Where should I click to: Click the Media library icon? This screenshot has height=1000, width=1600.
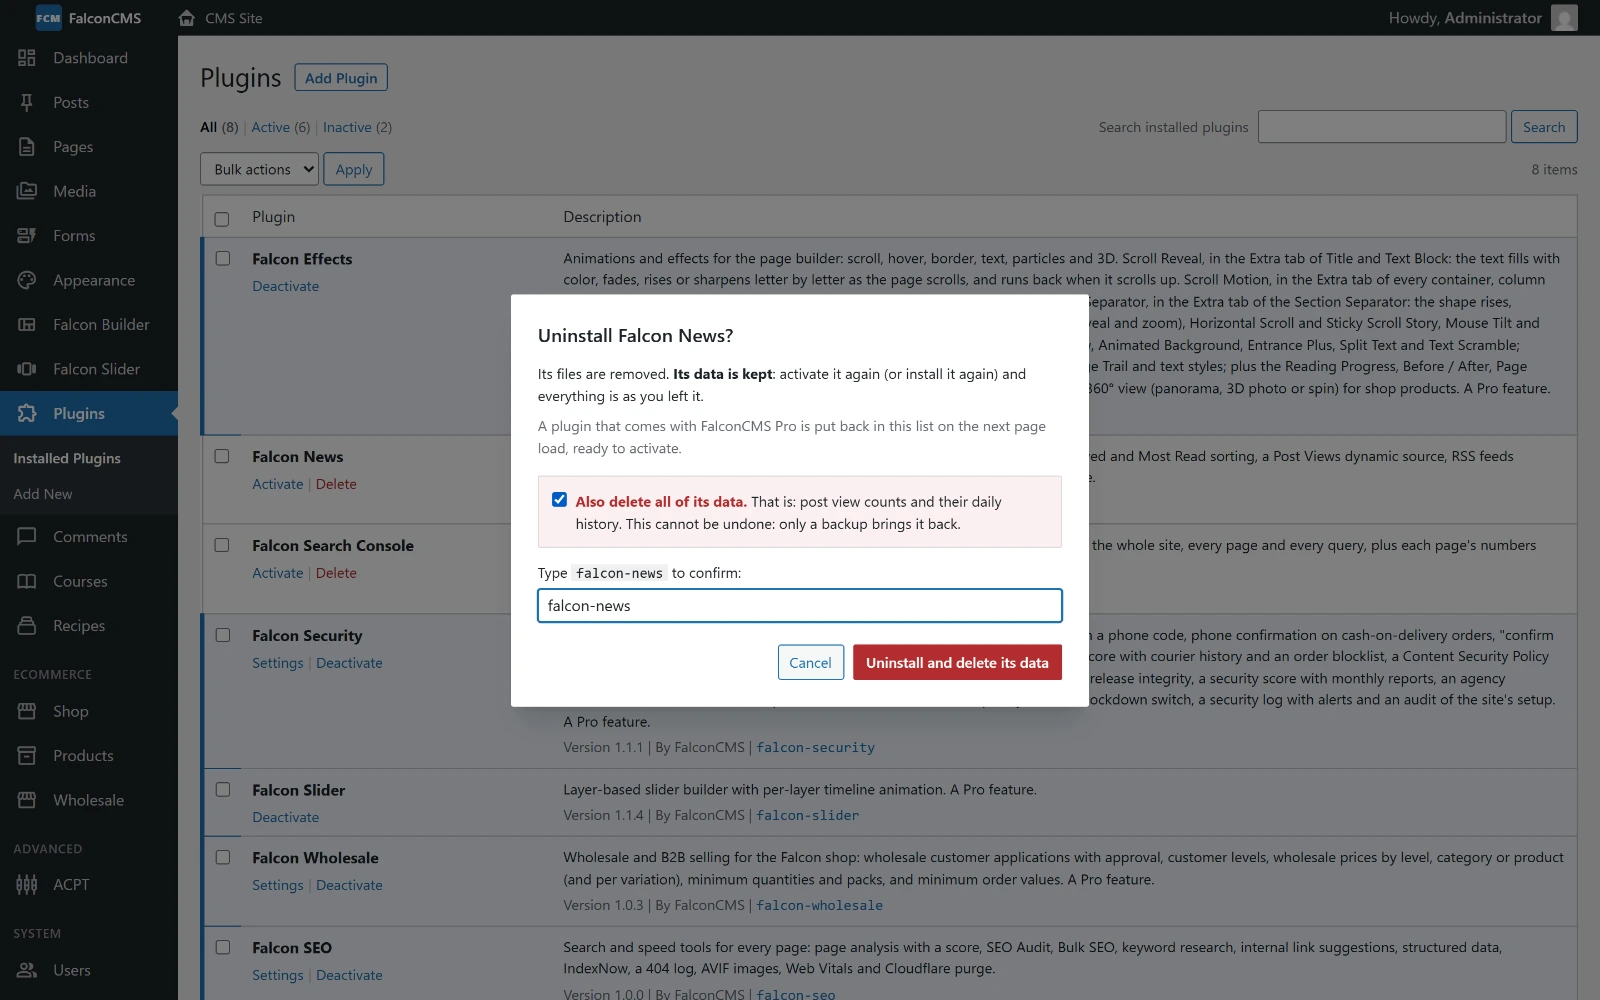point(27,191)
